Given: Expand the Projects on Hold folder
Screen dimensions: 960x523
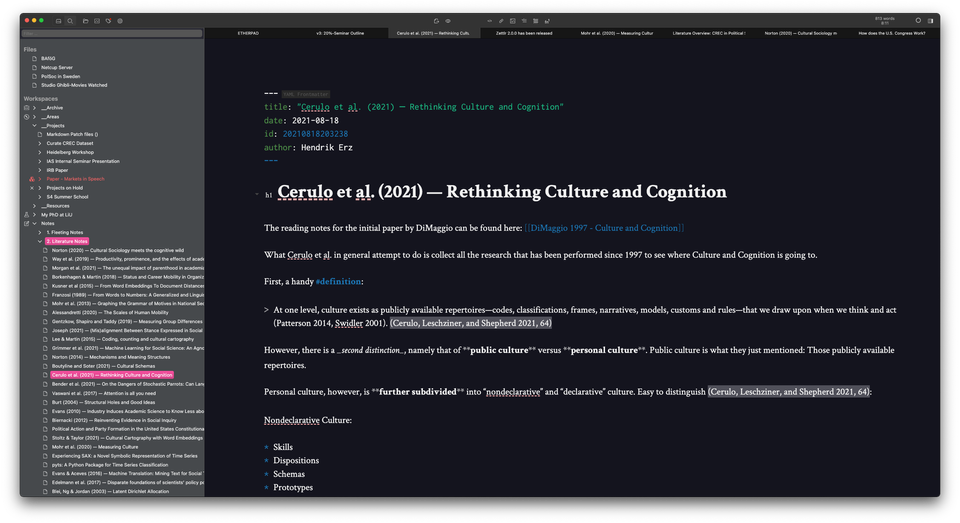Looking at the screenshot, I should (x=40, y=188).
